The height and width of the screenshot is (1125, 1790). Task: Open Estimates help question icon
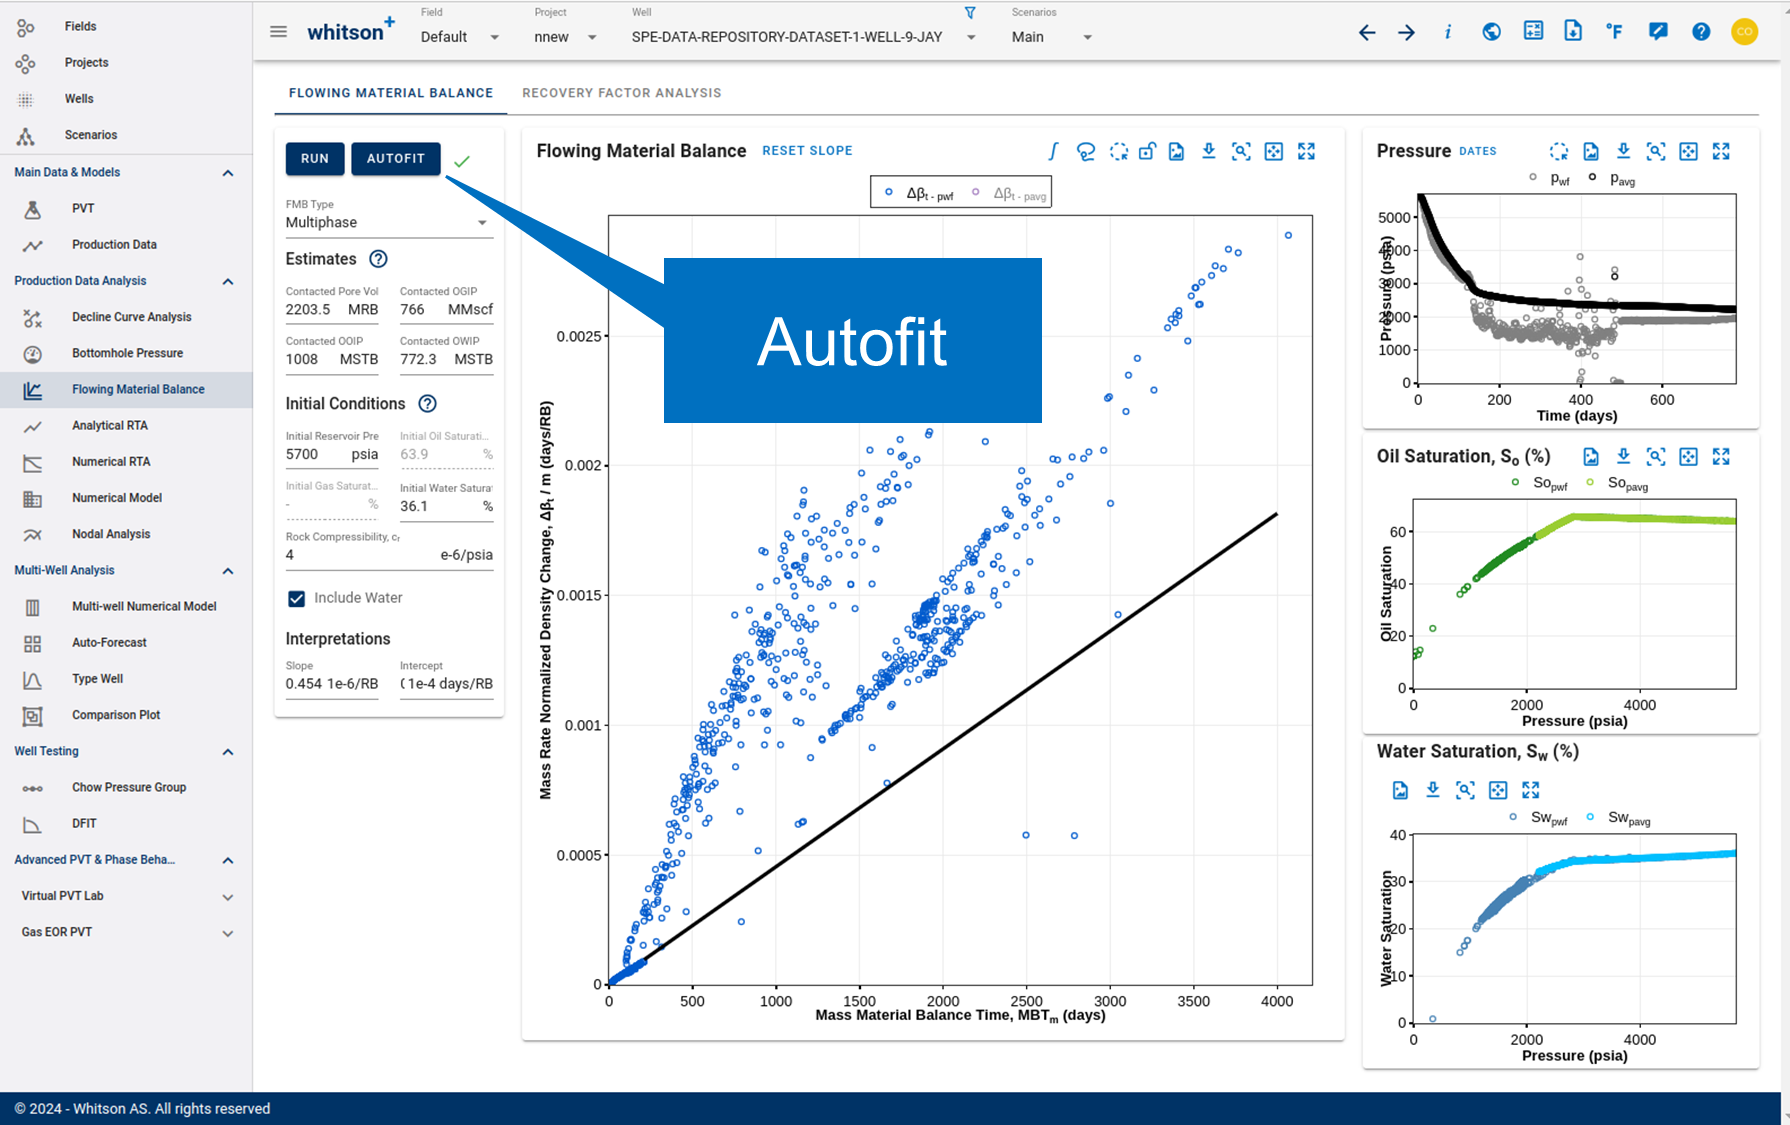click(378, 259)
